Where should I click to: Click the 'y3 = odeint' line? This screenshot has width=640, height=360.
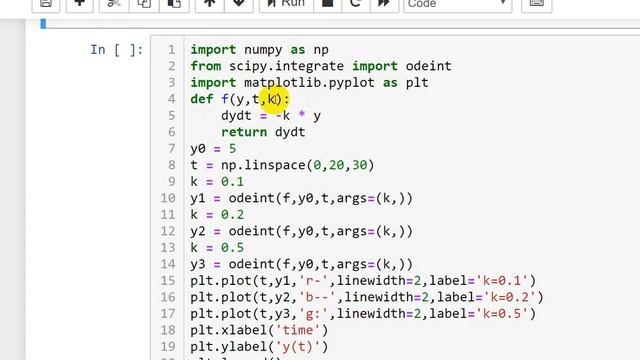pos(302,264)
